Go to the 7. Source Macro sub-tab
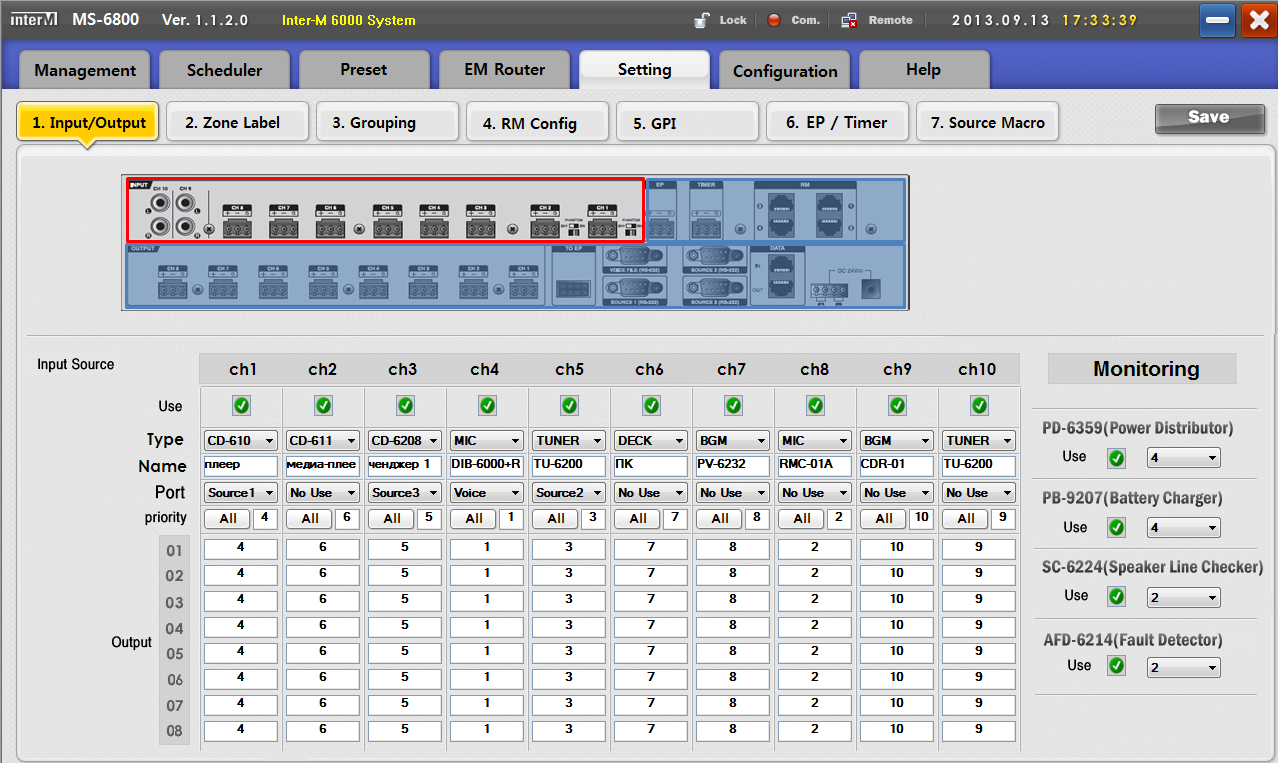 988,122
